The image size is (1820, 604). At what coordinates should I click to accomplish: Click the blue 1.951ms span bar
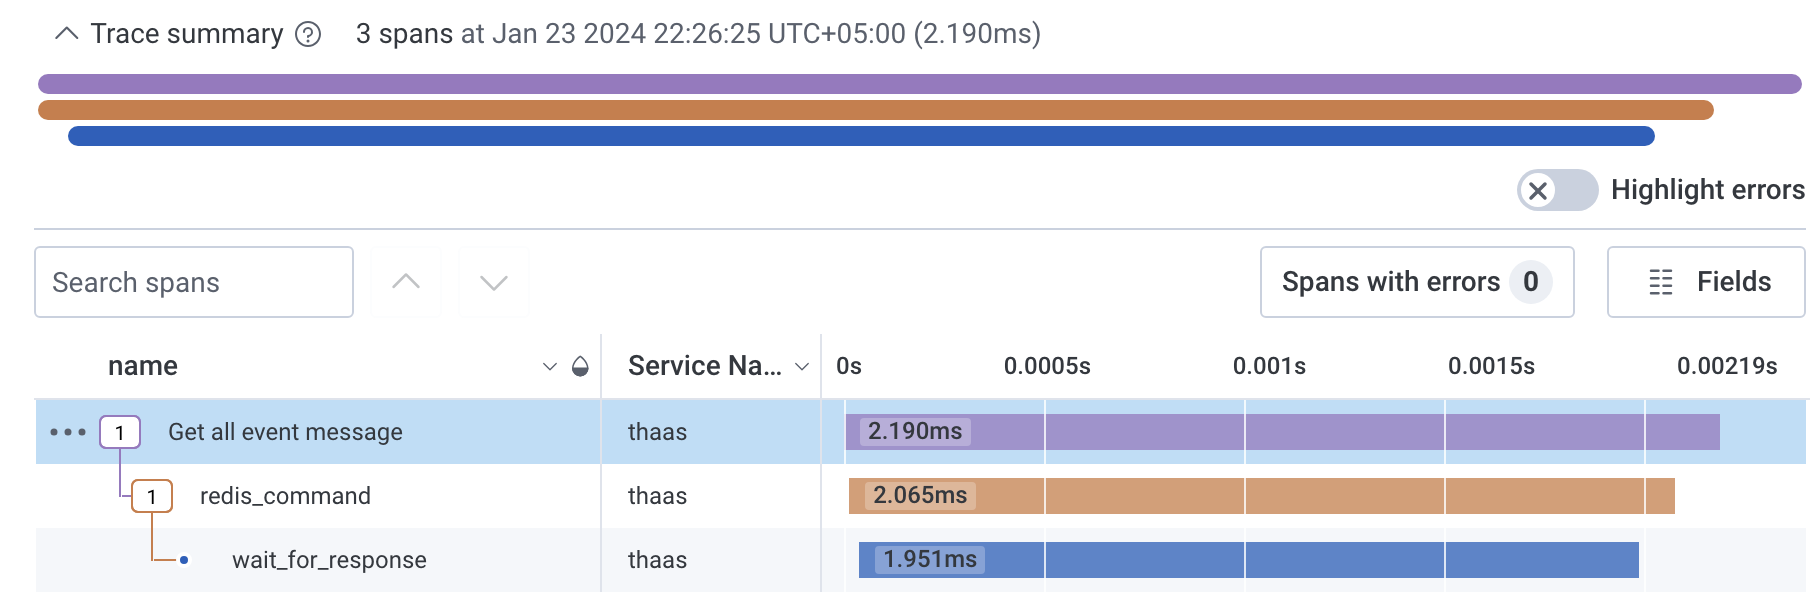1248,560
